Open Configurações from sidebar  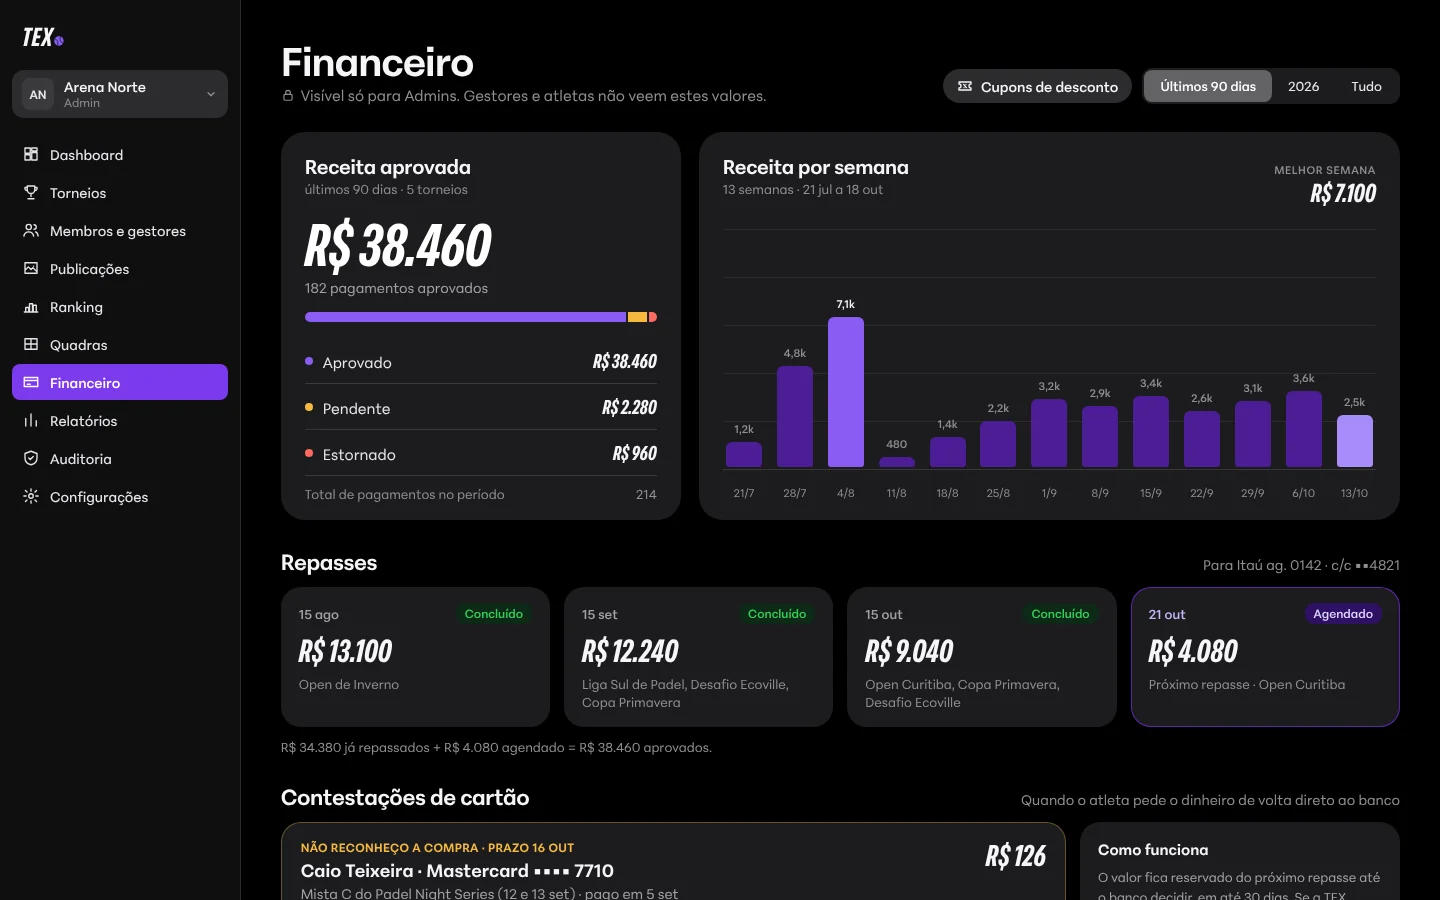pos(120,497)
